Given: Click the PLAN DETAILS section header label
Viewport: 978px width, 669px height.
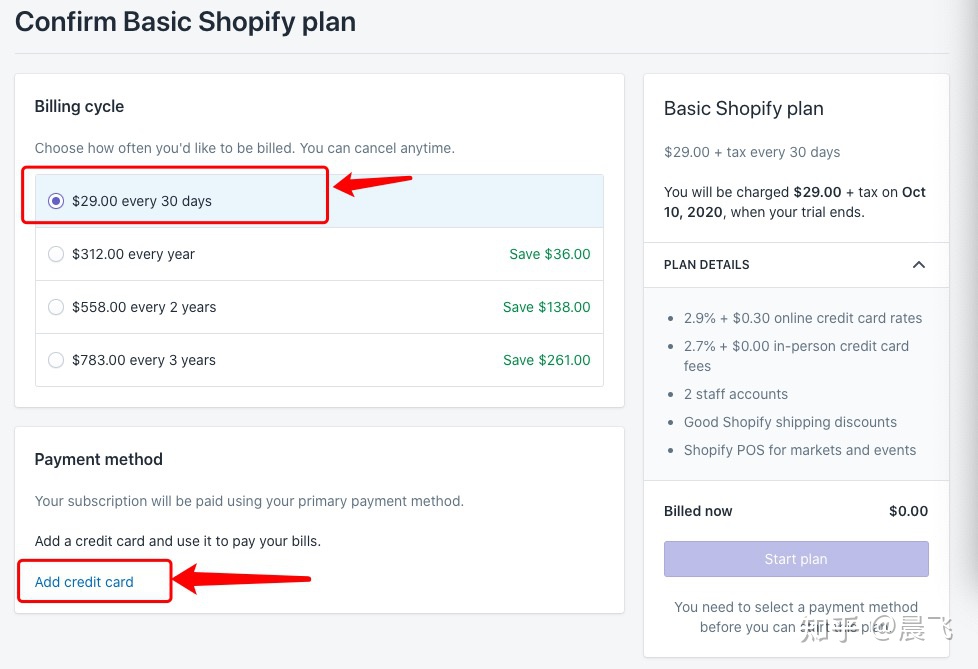Looking at the screenshot, I should click(706, 265).
